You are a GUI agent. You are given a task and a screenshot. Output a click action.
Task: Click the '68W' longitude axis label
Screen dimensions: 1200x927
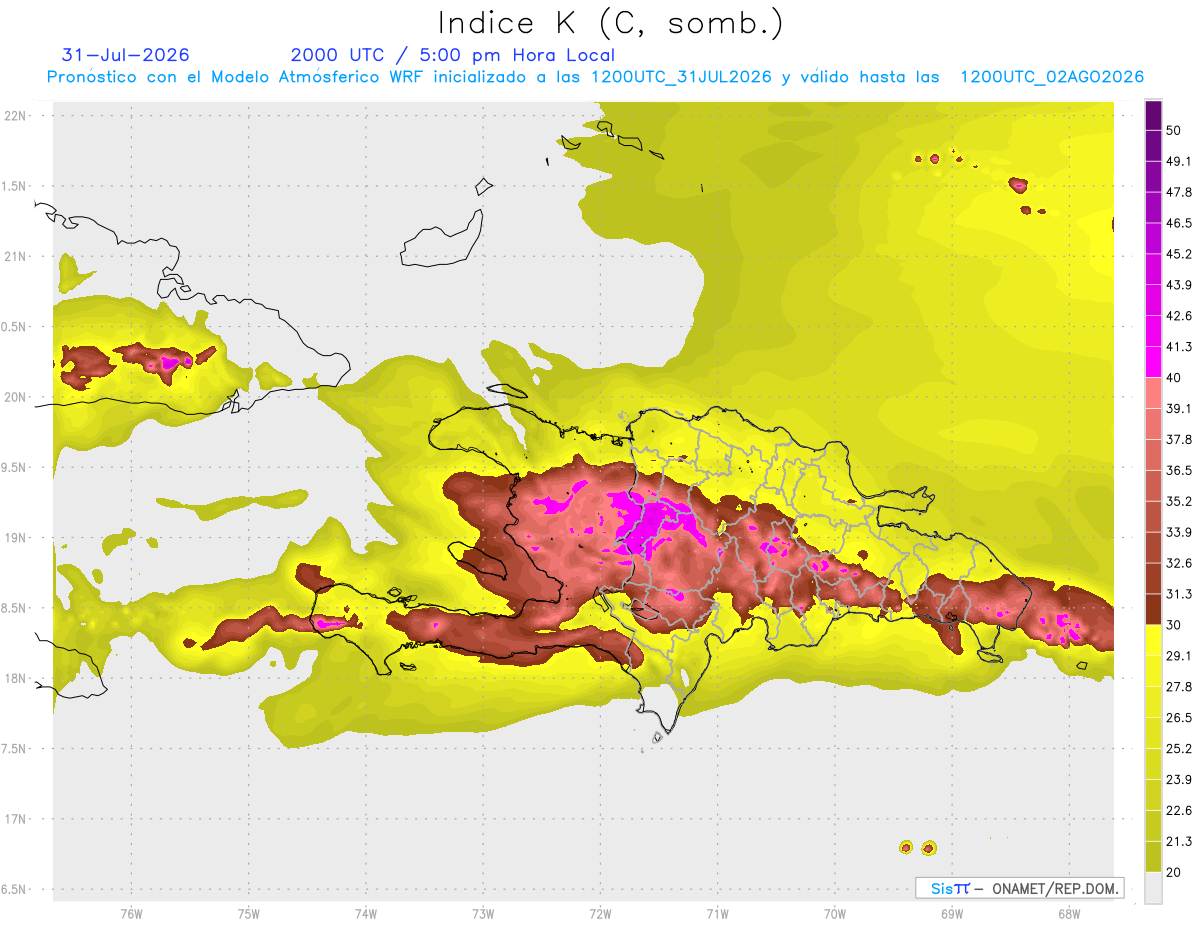(x=1068, y=914)
